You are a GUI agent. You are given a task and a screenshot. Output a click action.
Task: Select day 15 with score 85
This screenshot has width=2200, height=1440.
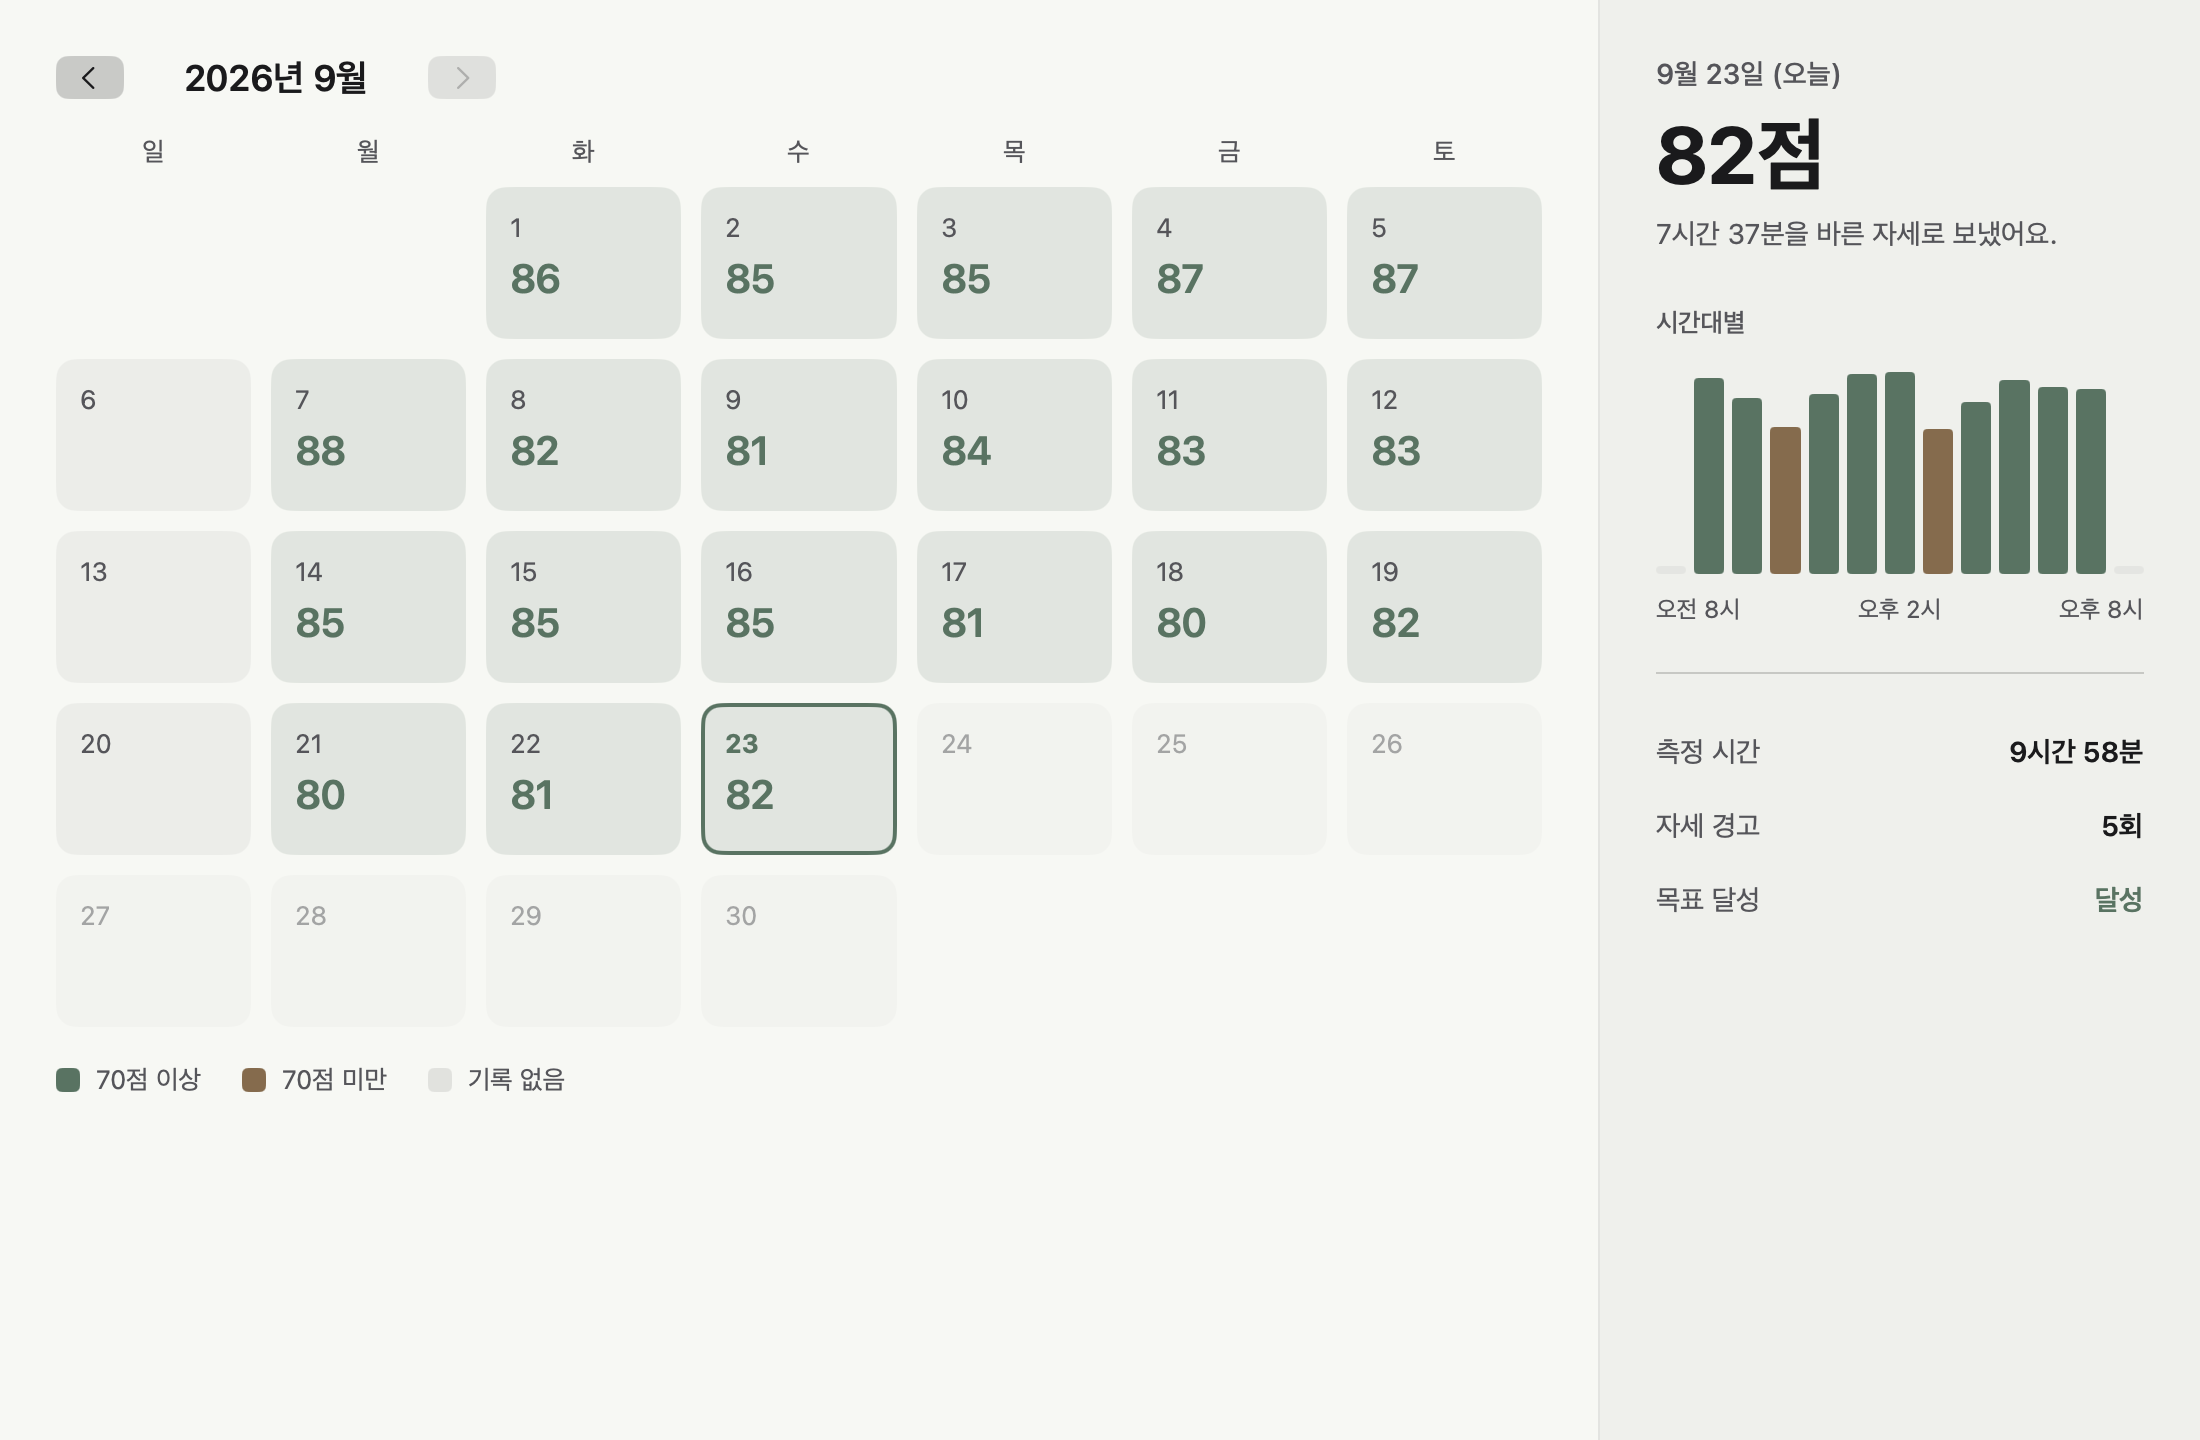pyautogui.click(x=583, y=607)
